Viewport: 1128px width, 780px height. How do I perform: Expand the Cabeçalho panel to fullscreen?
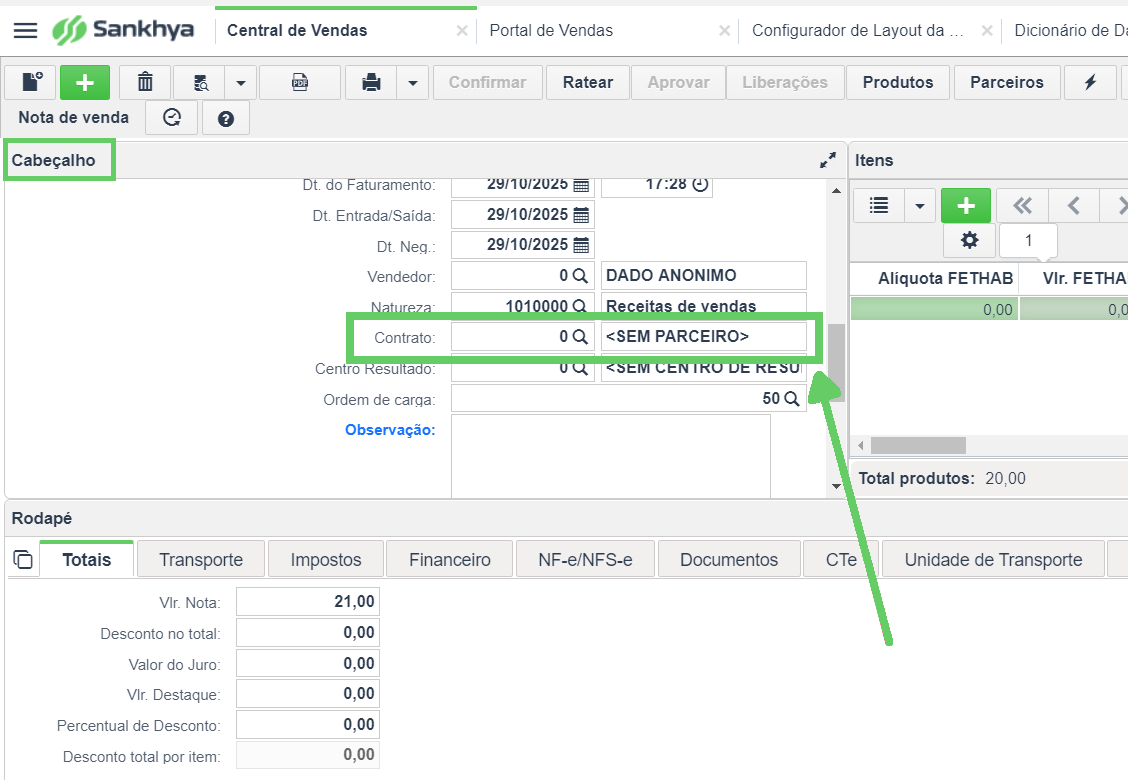[x=828, y=160]
